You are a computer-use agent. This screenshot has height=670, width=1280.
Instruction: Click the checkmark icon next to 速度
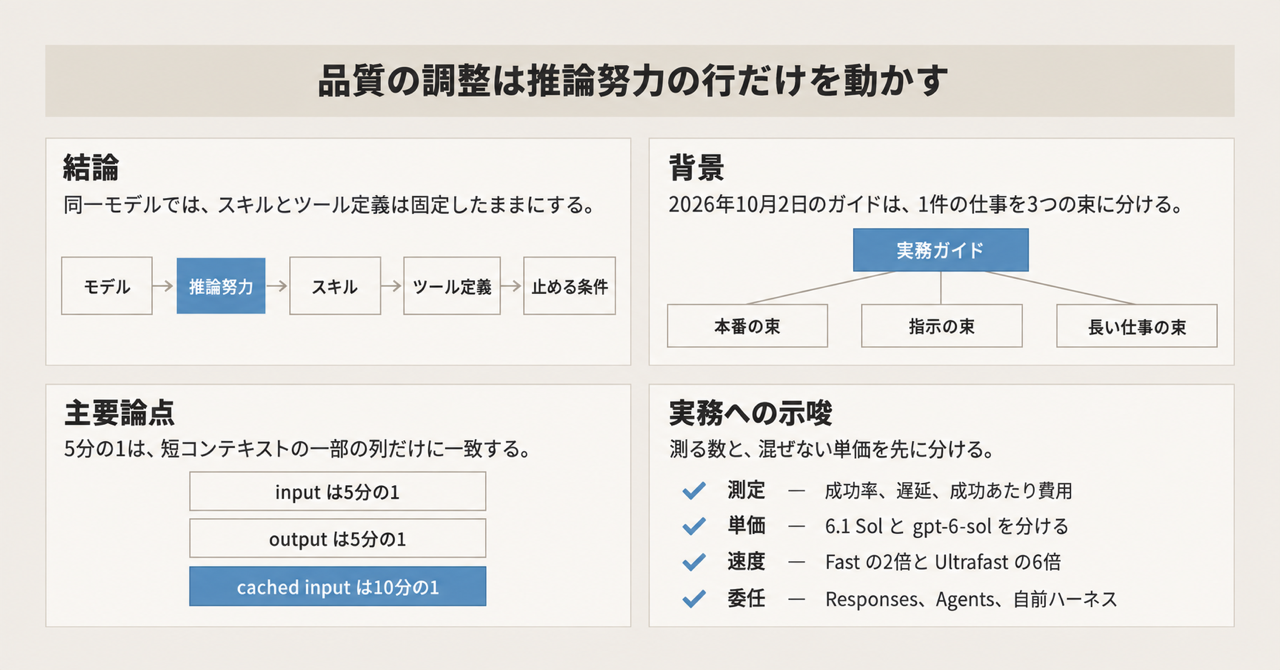pos(693,562)
